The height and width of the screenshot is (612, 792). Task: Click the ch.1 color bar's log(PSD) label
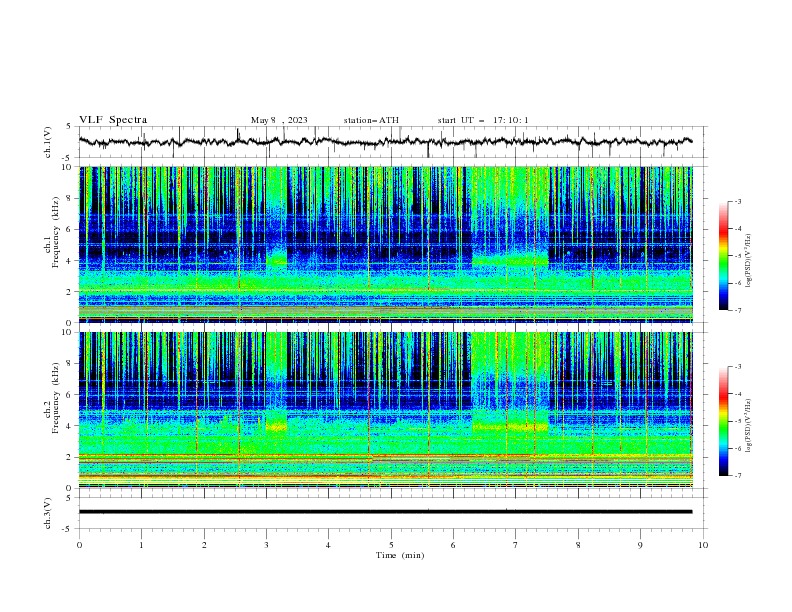coord(749,261)
